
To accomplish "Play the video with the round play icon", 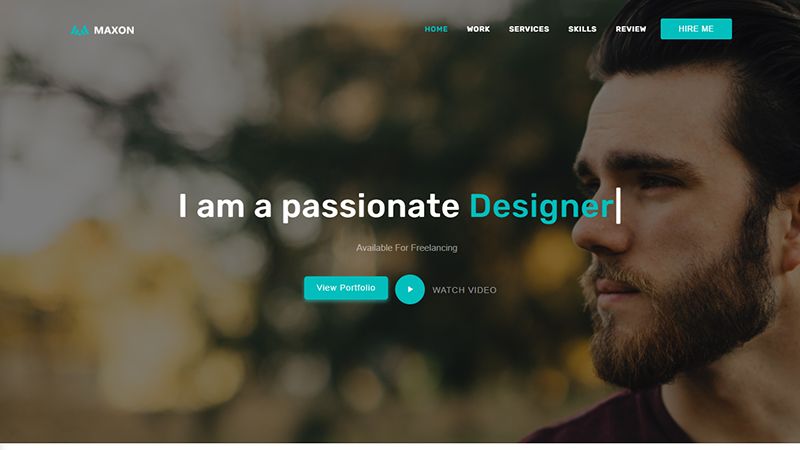I will 410,289.
